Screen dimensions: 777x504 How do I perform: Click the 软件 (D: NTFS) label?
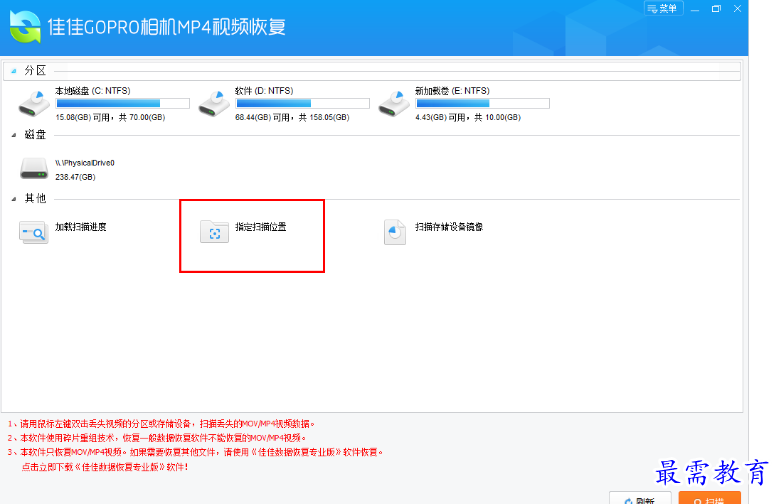pyautogui.click(x=264, y=91)
